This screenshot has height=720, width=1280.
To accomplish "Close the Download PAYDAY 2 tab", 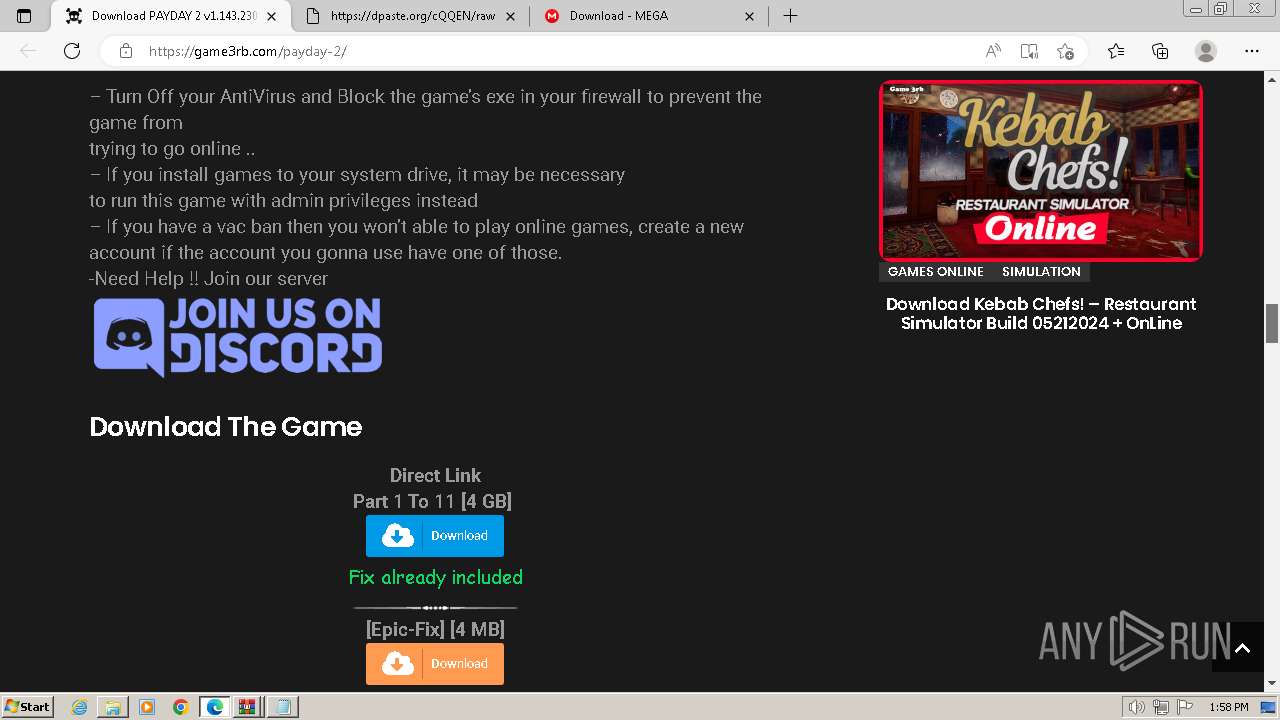I will click(x=272, y=16).
